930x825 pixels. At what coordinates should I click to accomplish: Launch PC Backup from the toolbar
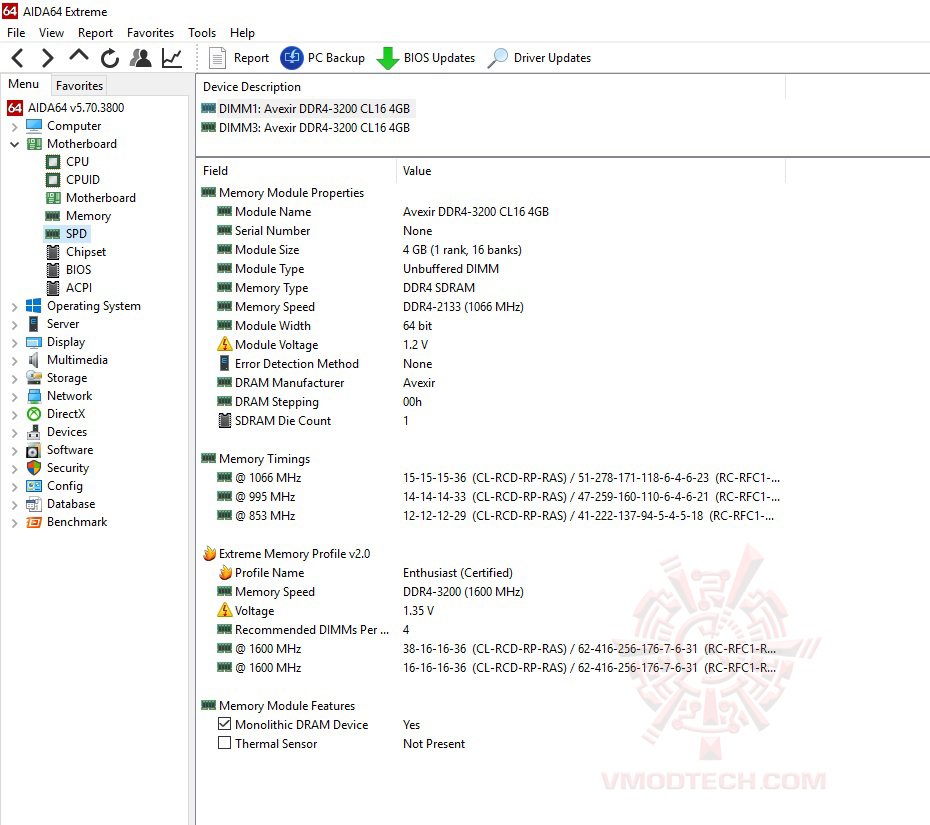coord(323,58)
